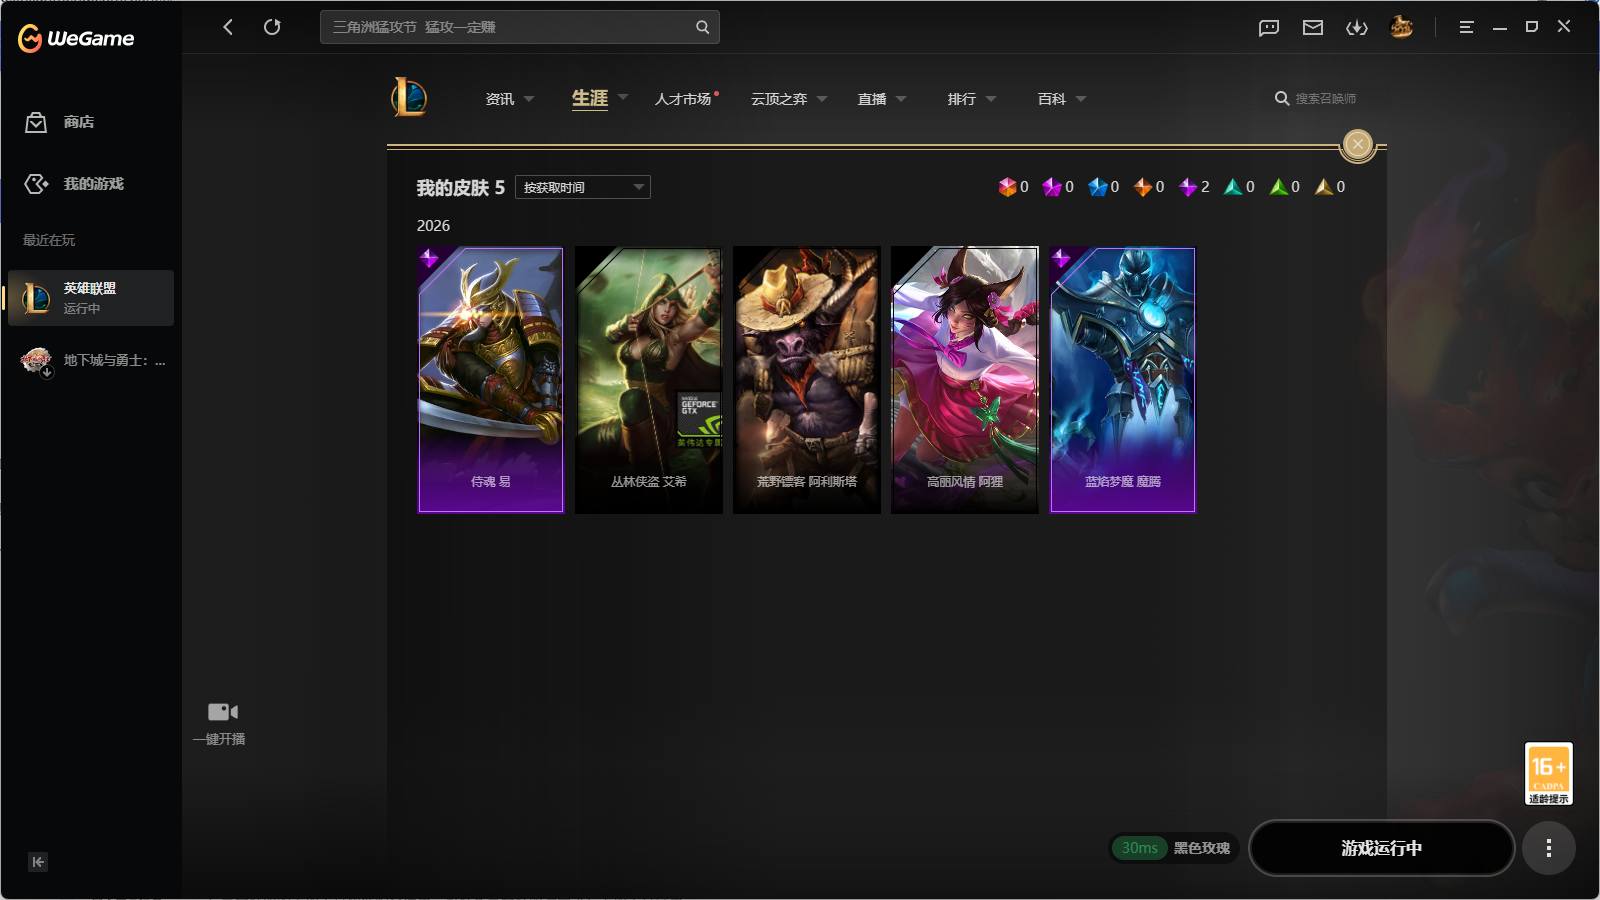
Task: Open 我的游戏 in the sidebar
Action: click(94, 184)
